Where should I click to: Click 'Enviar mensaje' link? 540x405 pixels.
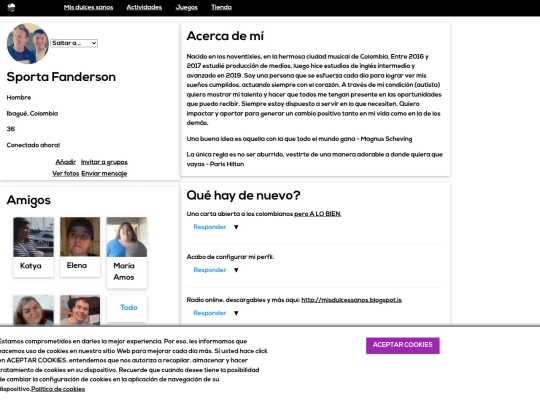click(104, 174)
